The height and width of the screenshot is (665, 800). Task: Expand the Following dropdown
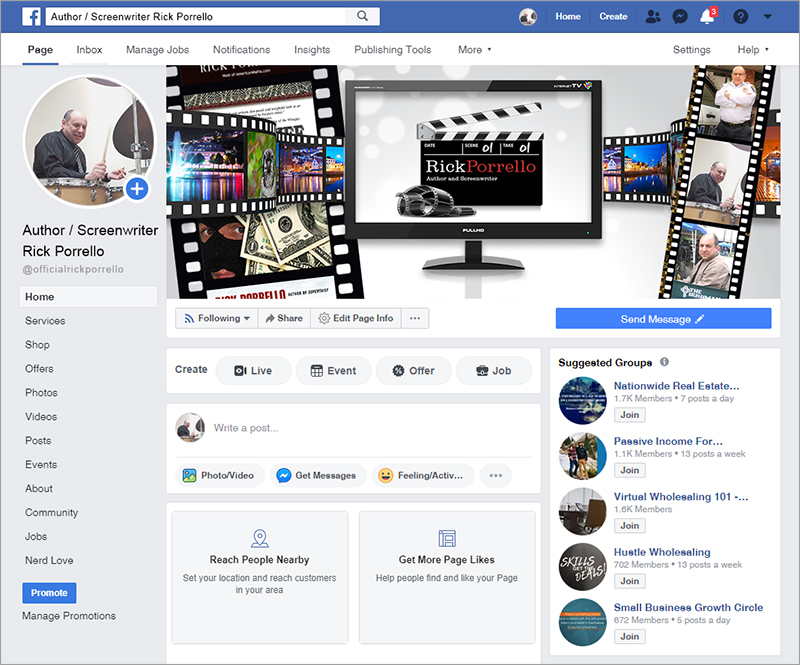coord(217,318)
